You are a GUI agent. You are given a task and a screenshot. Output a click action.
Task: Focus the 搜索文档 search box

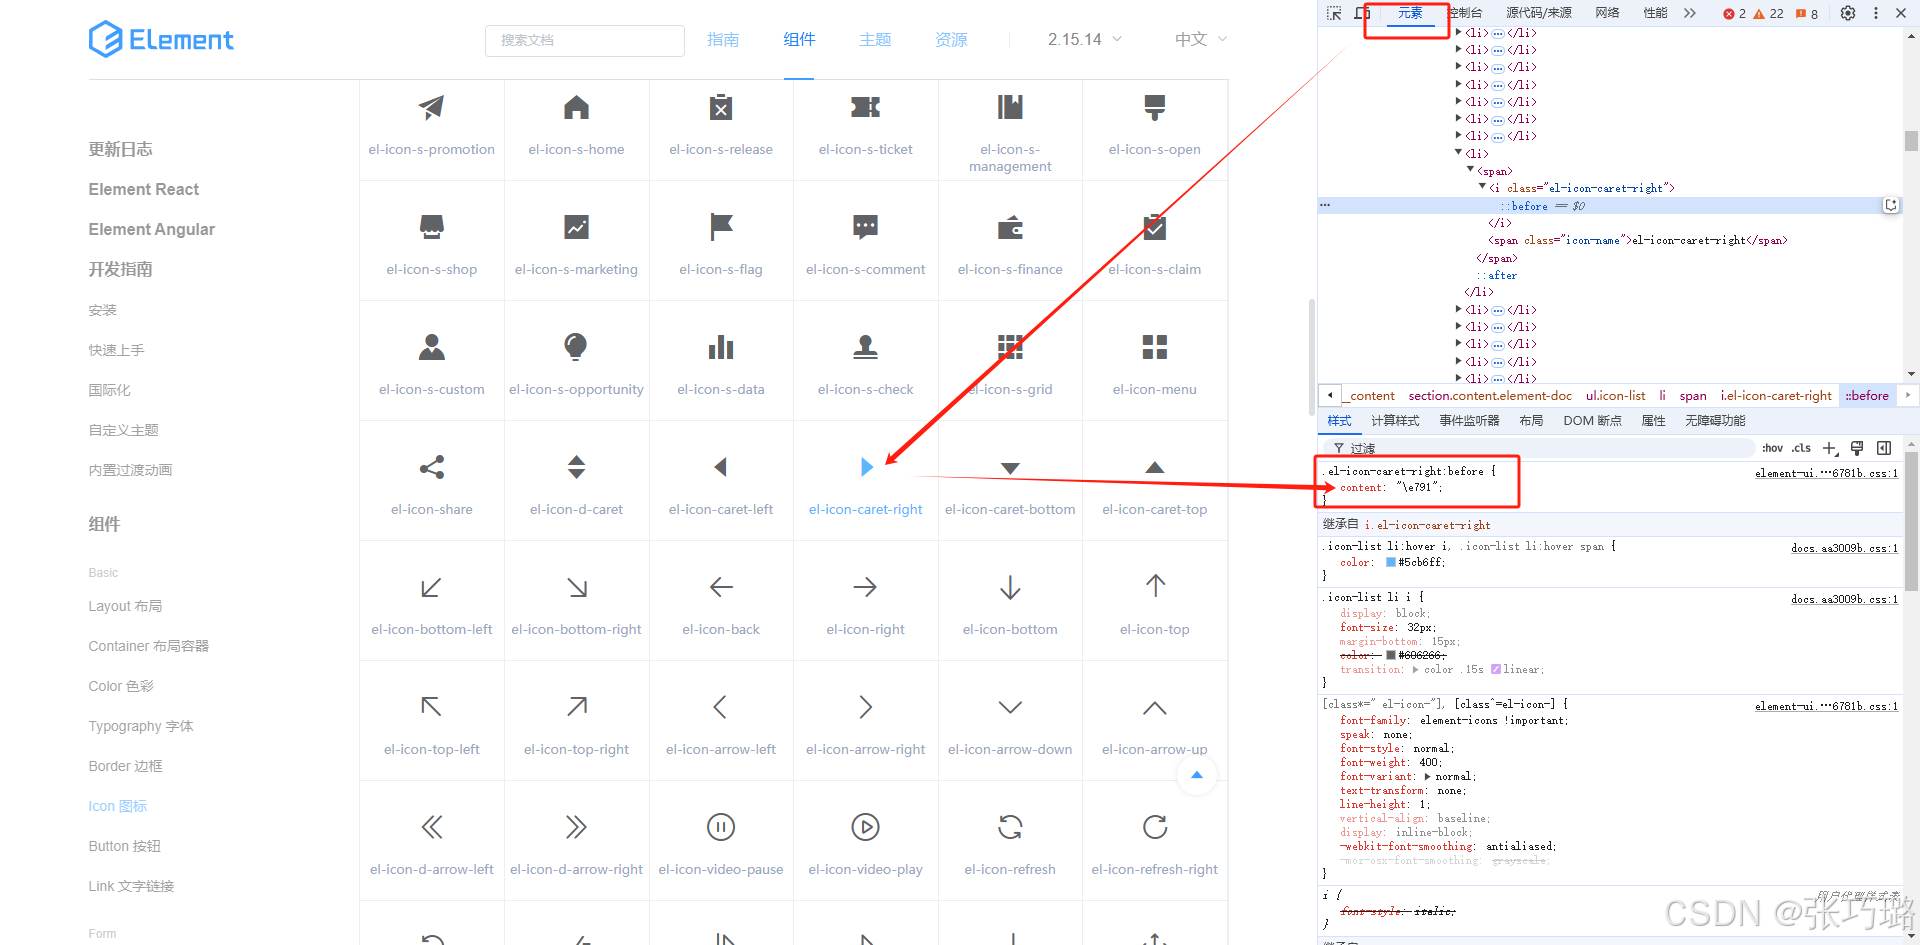point(585,40)
